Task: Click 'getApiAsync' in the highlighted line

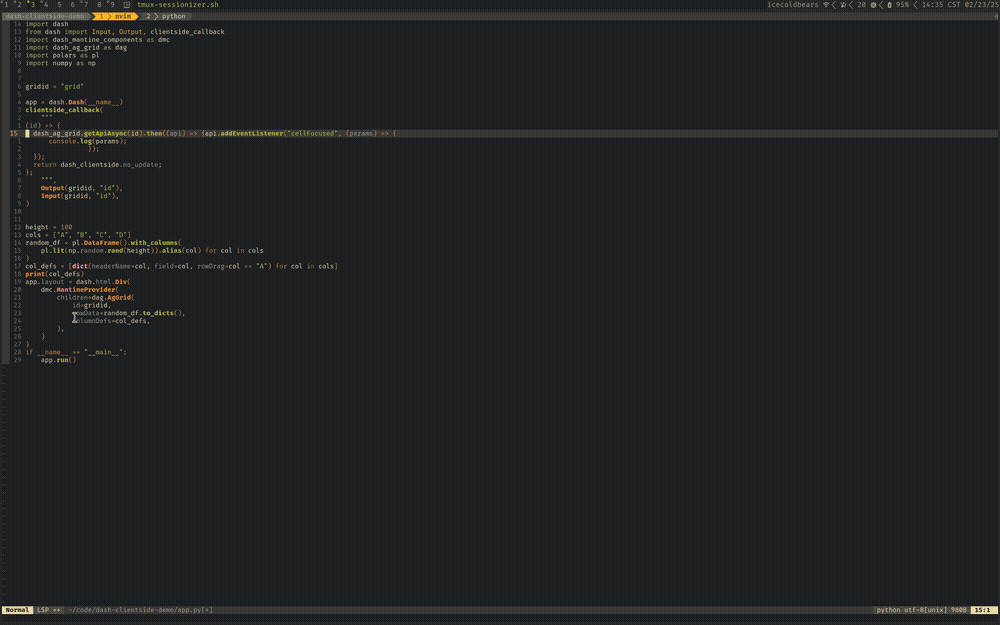Action: coord(105,133)
